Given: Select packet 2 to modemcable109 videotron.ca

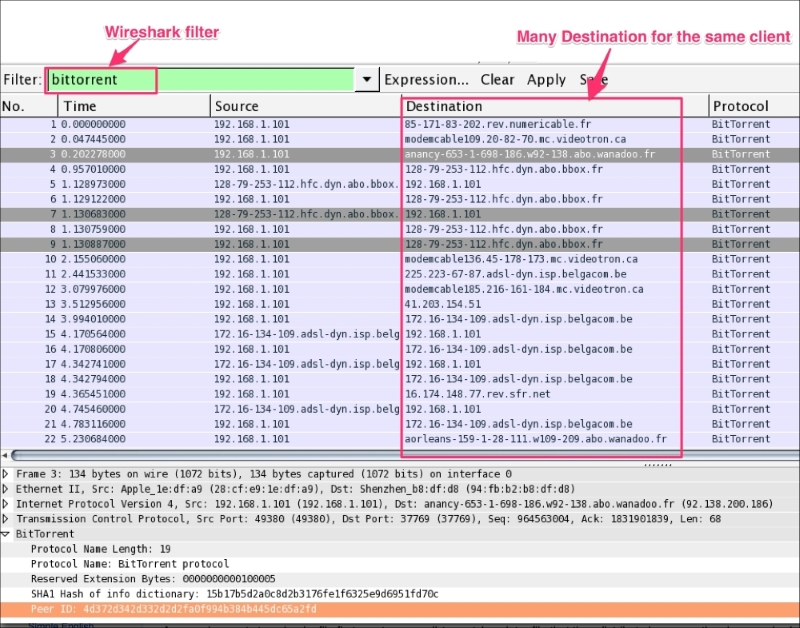Looking at the screenshot, I should click(x=400, y=139).
